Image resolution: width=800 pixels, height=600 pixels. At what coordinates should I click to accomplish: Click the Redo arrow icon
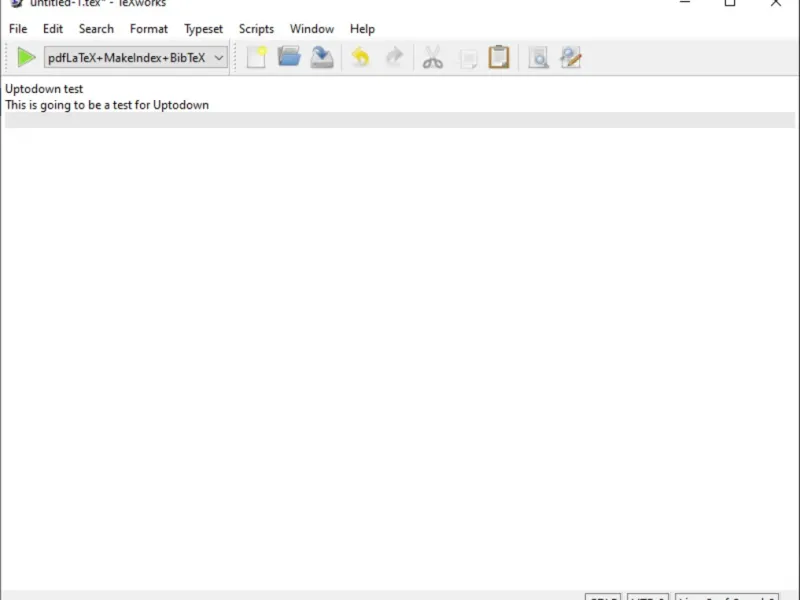[x=394, y=57]
